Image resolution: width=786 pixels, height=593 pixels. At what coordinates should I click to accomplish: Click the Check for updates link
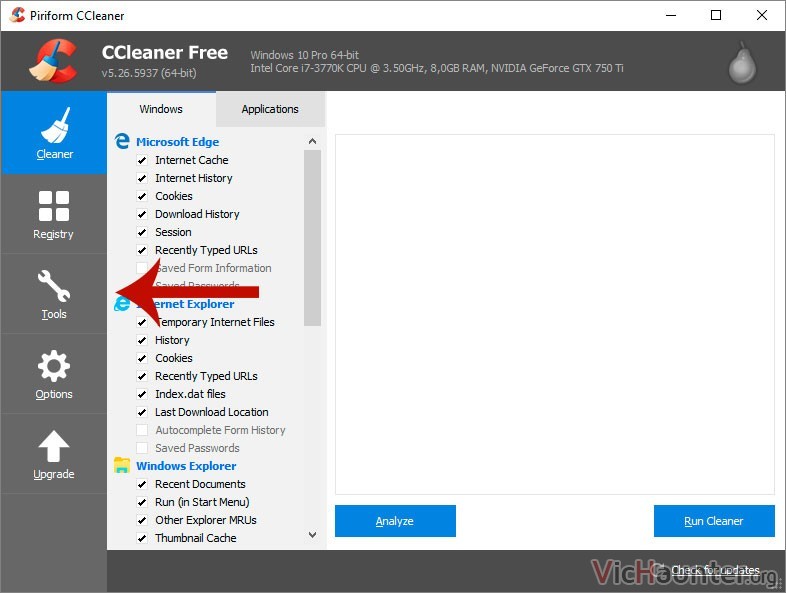(715, 570)
